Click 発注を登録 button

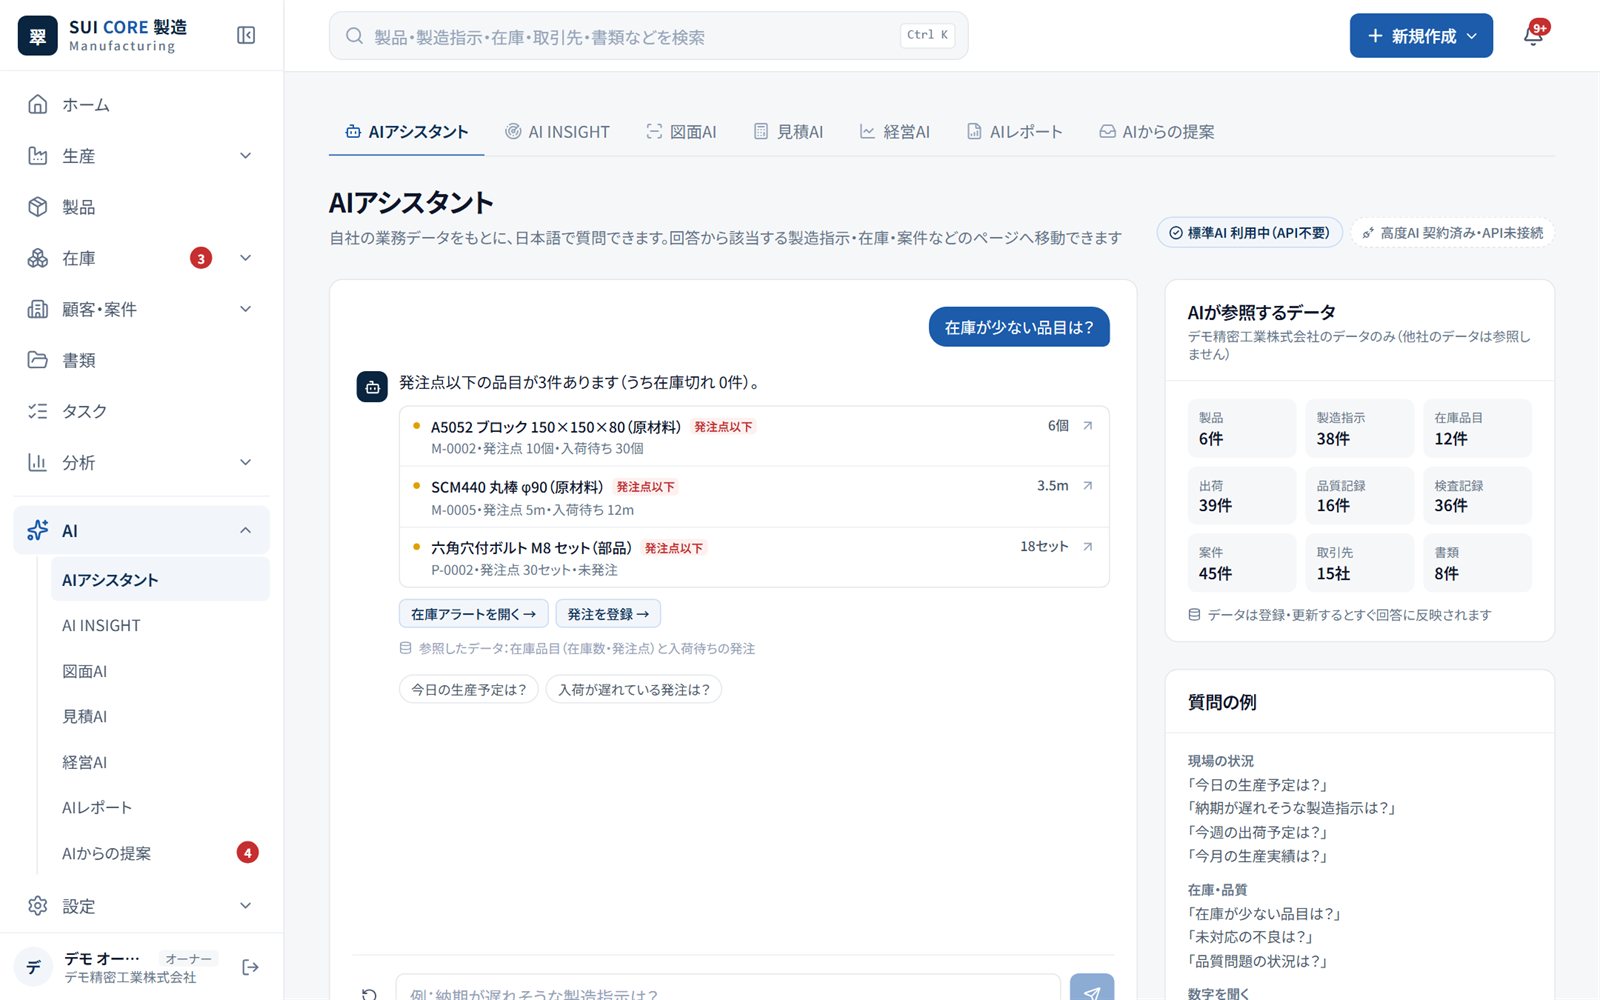coord(608,614)
